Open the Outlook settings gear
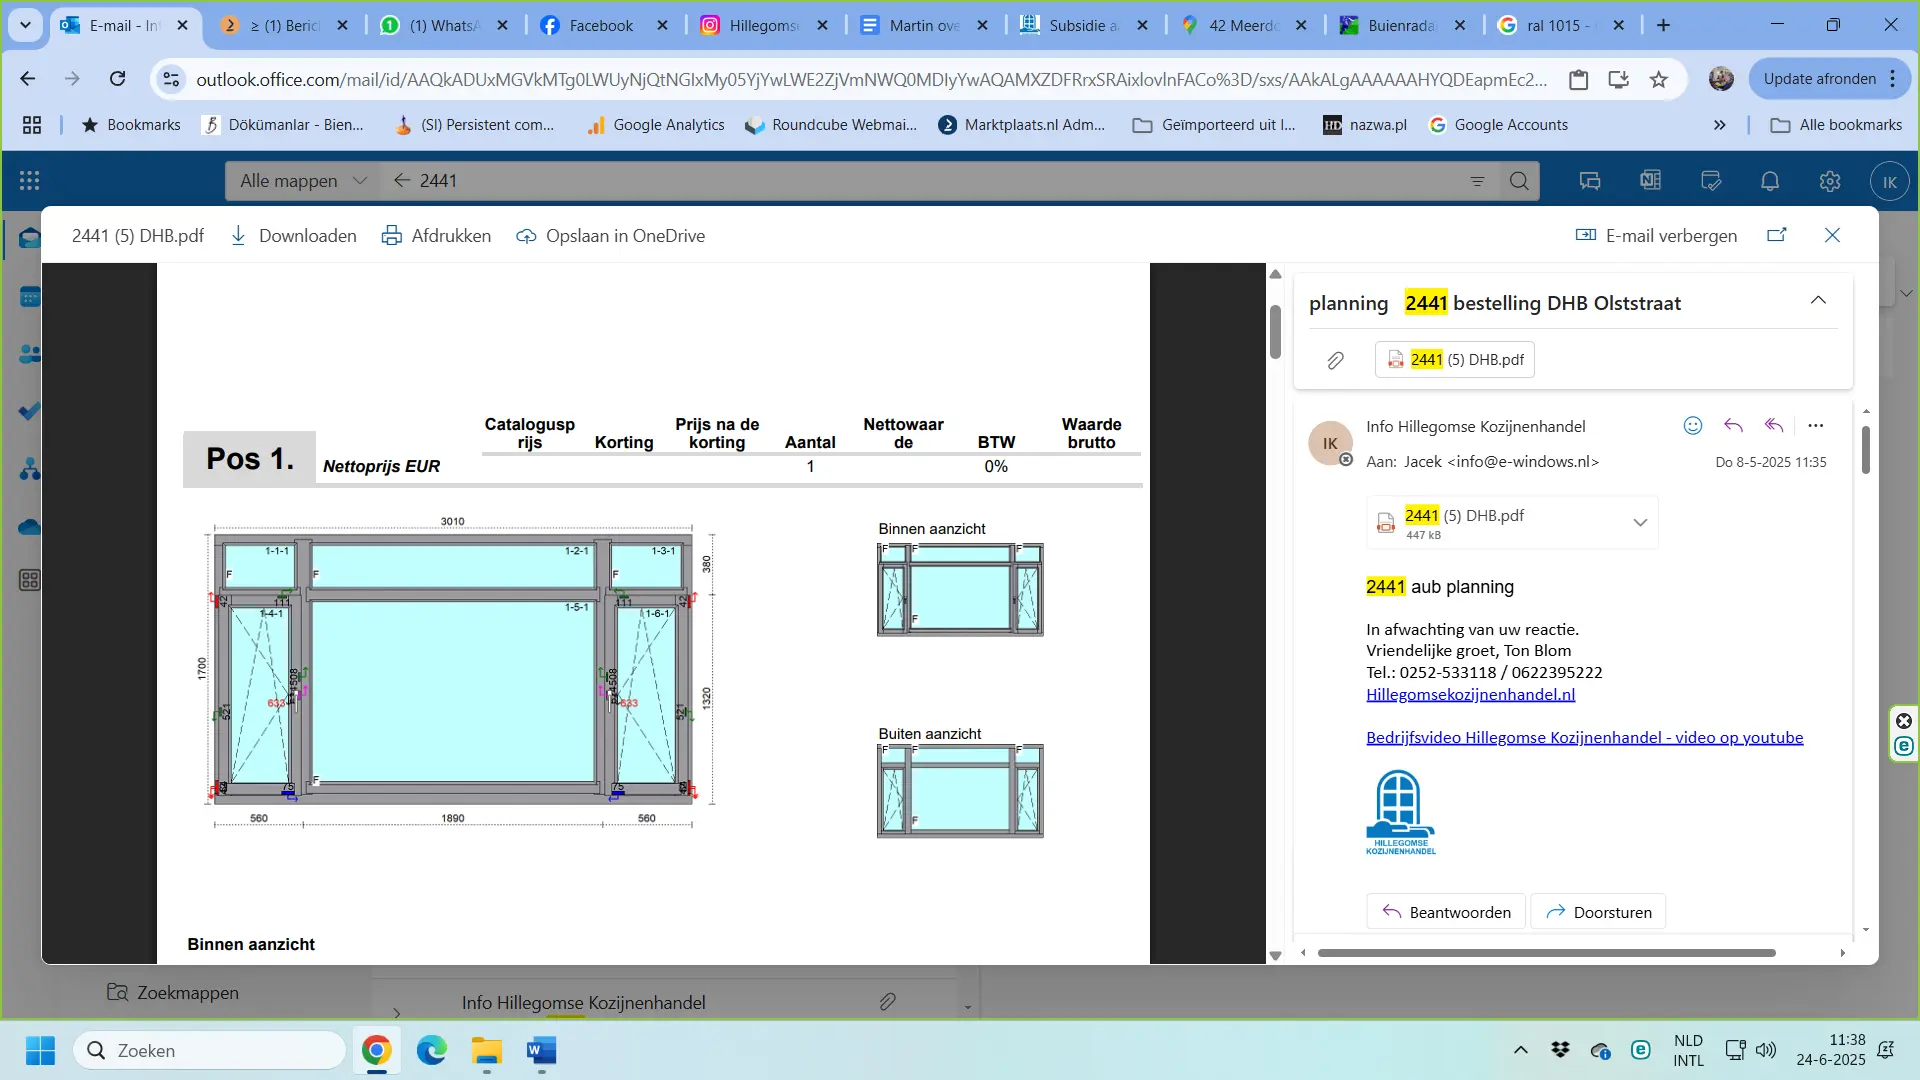 [x=1829, y=181]
